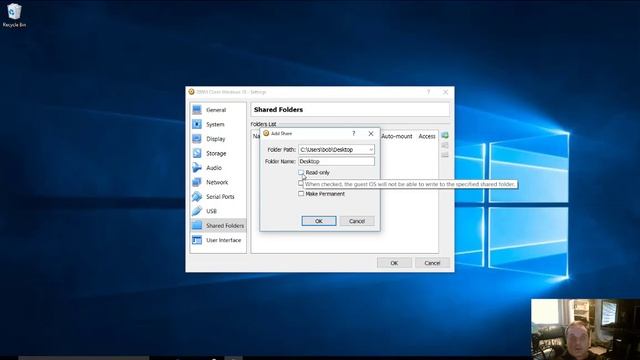Enable the Read-only checkbox

coord(301,173)
